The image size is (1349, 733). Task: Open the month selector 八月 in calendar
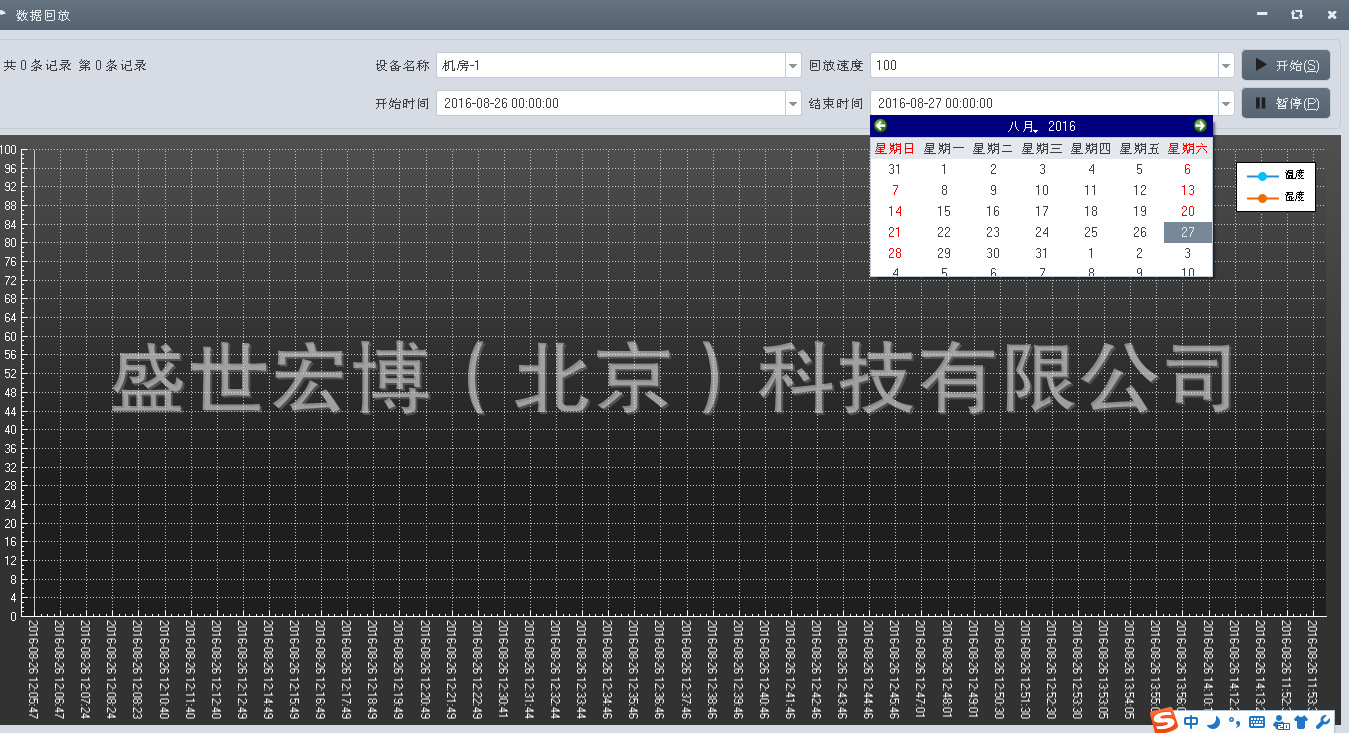(1023, 126)
